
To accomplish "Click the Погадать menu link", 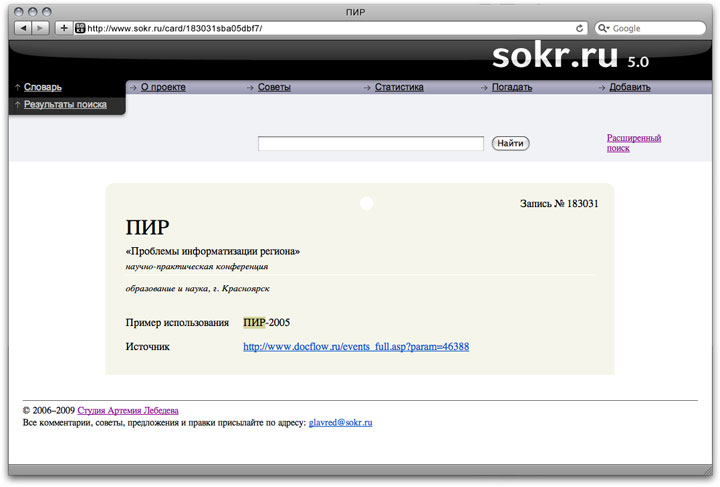I will 512,87.
